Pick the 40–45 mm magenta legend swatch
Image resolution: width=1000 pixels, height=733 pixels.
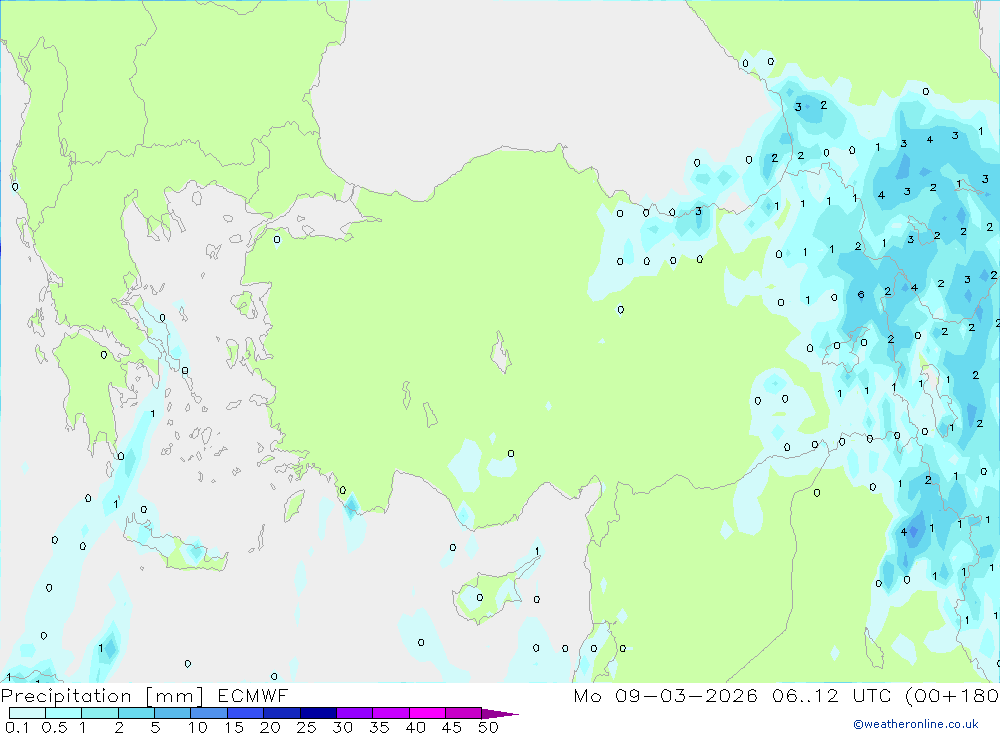(x=427, y=713)
